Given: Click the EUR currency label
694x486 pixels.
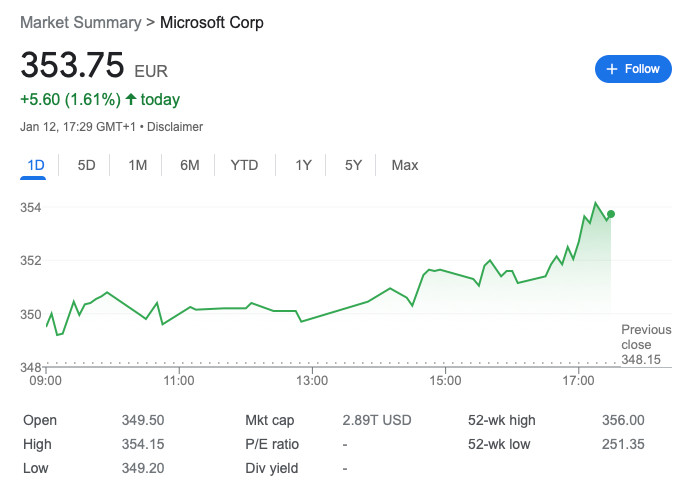Looking at the screenshot, I should click(151, 71).
